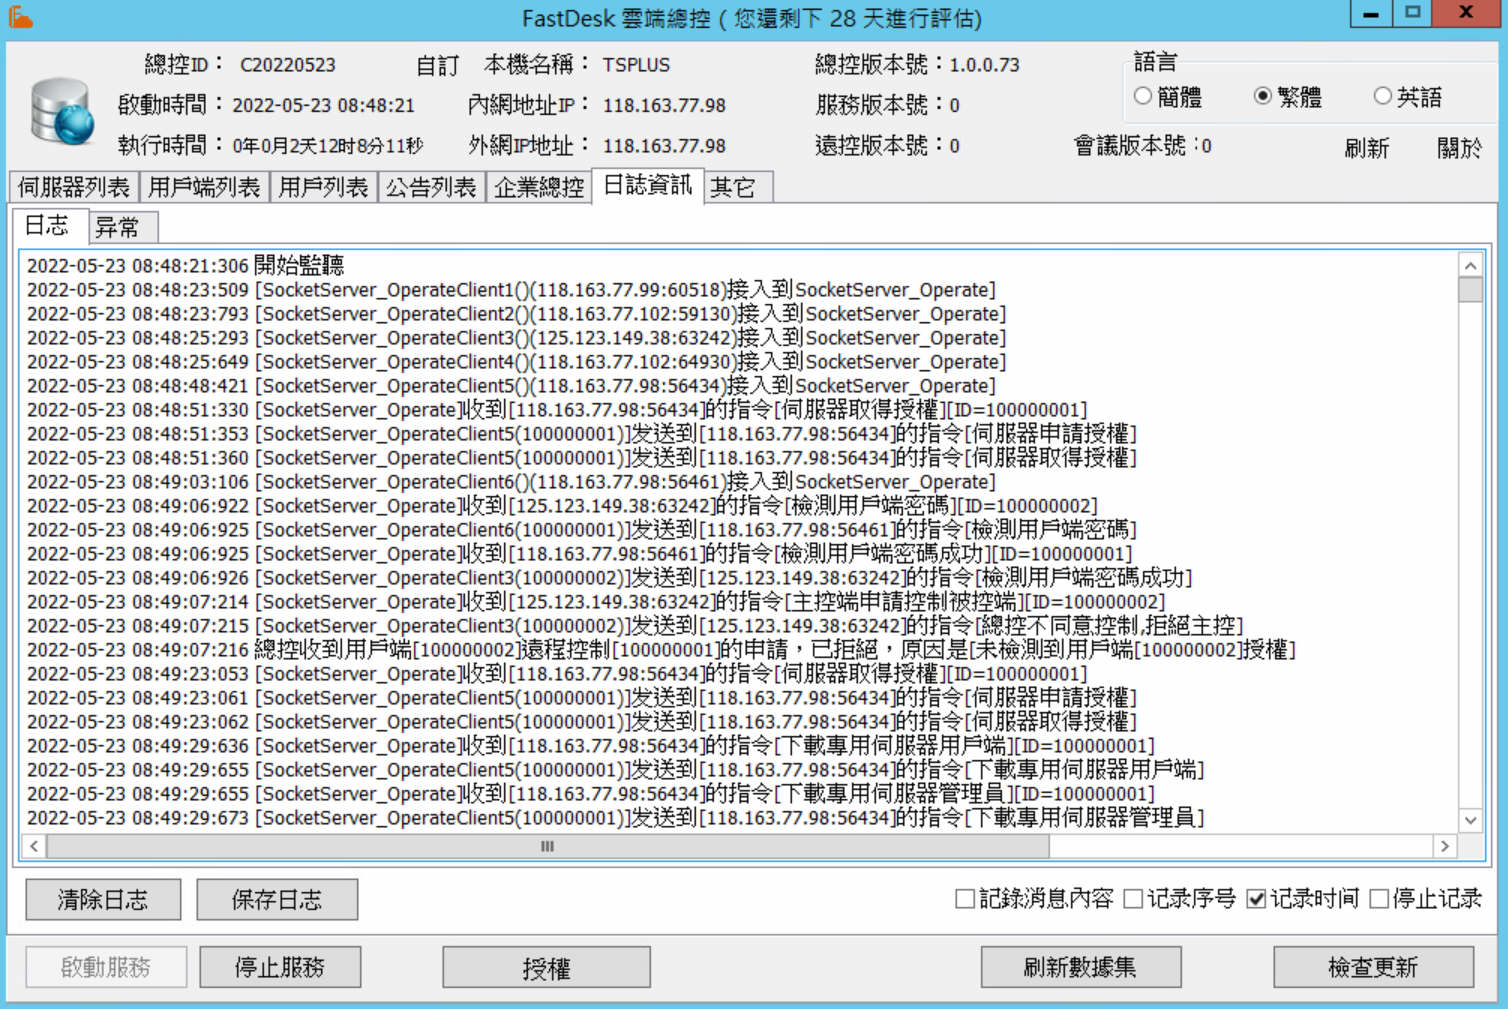Image resolution: width=1508 pixels, height=1009 pixels.
Task: Open the 伺服器列表 tab
Action: point(74,187)
